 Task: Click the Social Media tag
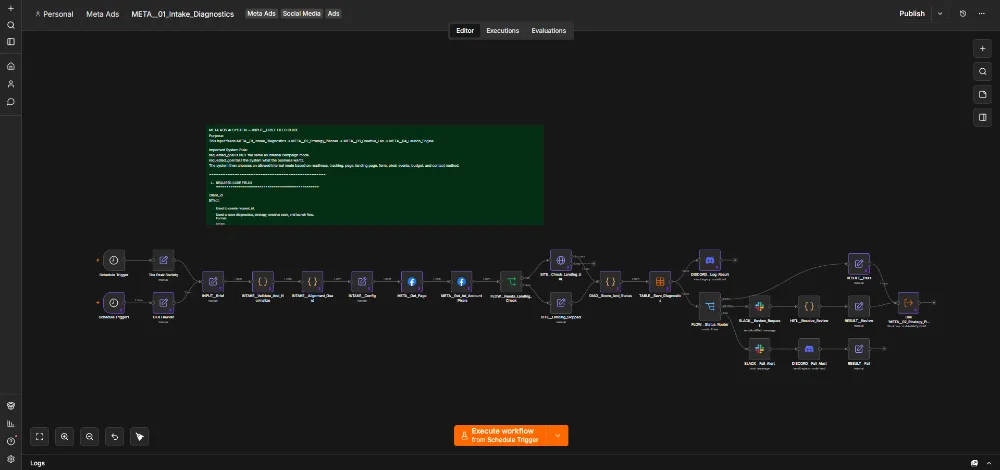point(302,13)
